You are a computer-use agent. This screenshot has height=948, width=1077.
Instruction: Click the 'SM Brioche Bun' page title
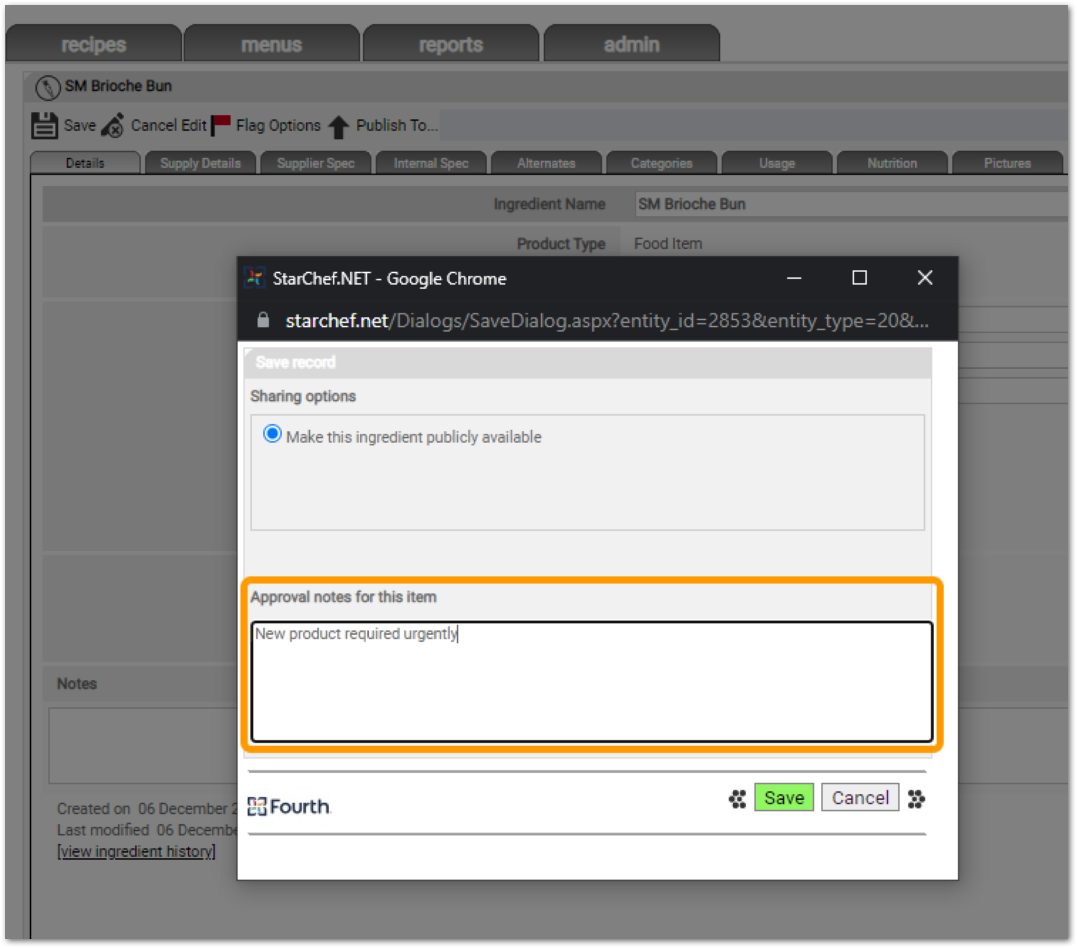tap(118, 86)
